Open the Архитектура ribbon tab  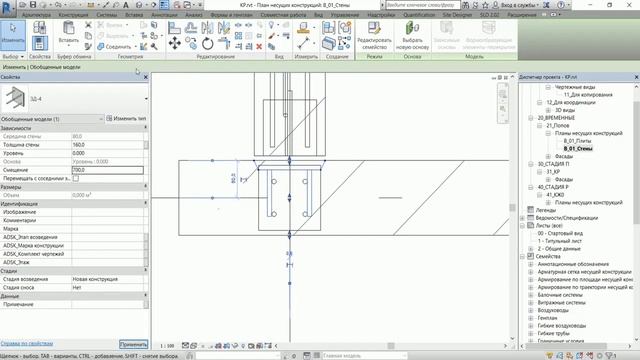coord(37,15)
